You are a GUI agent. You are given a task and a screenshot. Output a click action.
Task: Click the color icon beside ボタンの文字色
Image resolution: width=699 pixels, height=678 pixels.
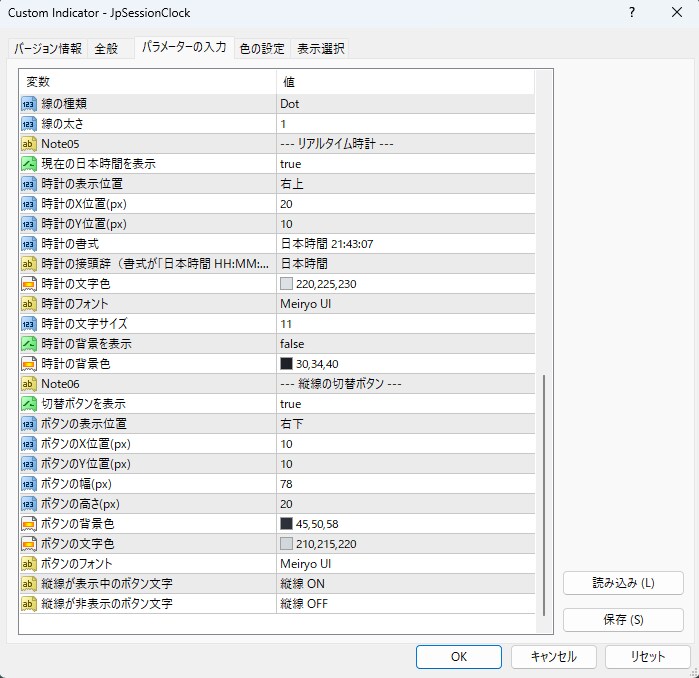(29, 544)
